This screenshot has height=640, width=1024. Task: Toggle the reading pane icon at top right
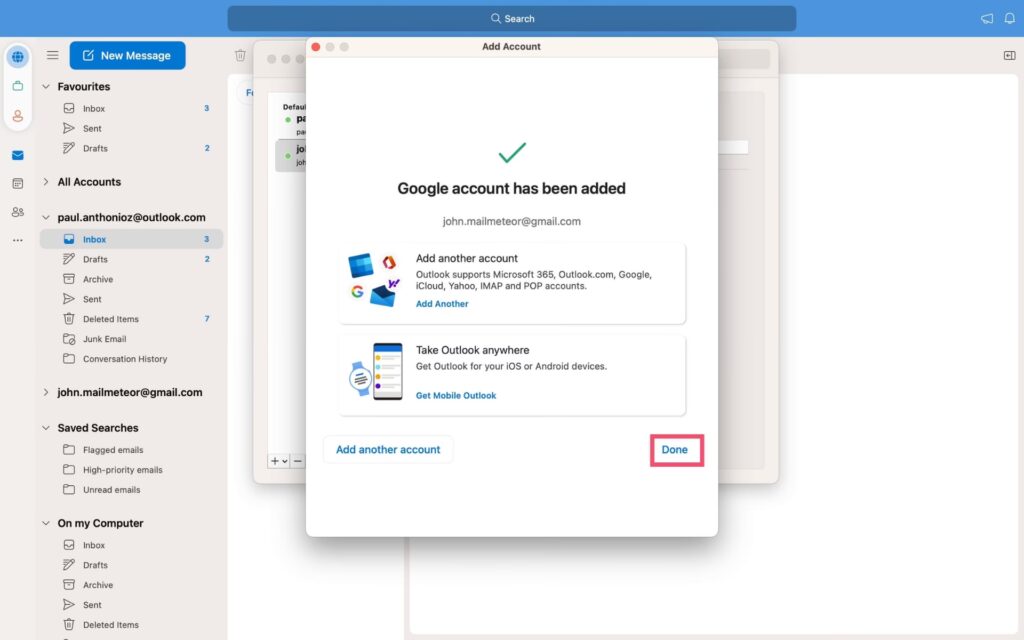click(1009, 56)
